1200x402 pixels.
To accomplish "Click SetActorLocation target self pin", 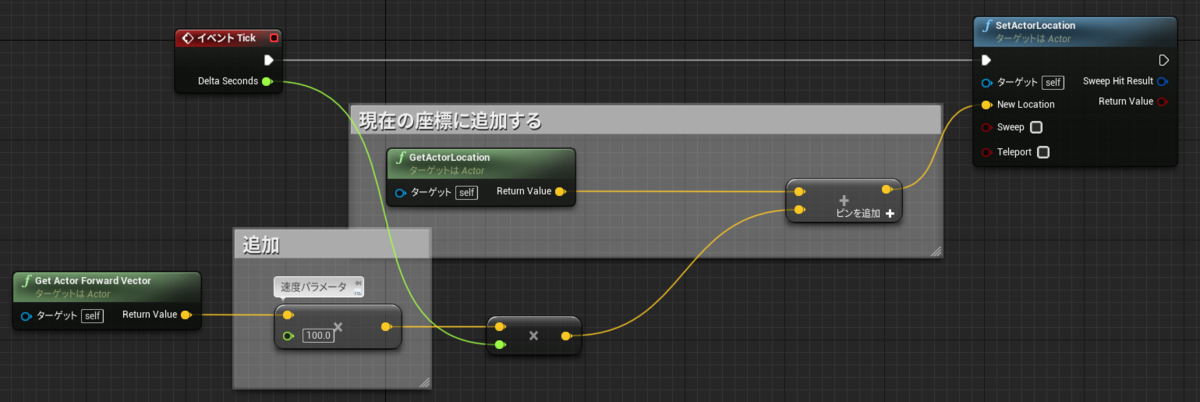I will [x=987, y=82].
